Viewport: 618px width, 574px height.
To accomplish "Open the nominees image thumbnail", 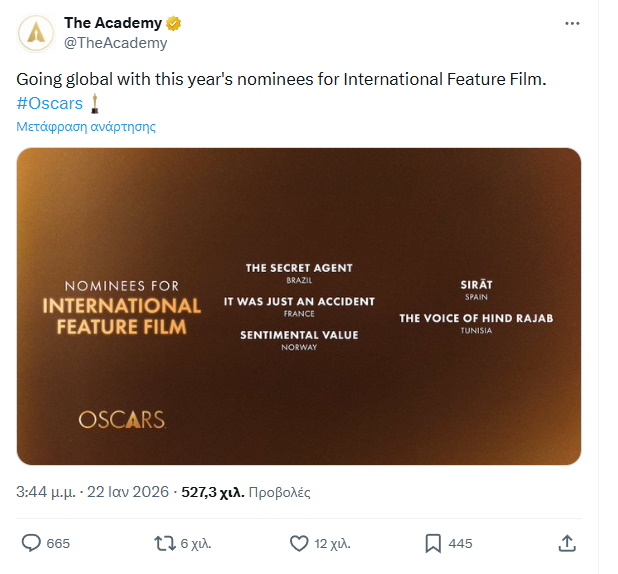I will (x=299, y=306).
